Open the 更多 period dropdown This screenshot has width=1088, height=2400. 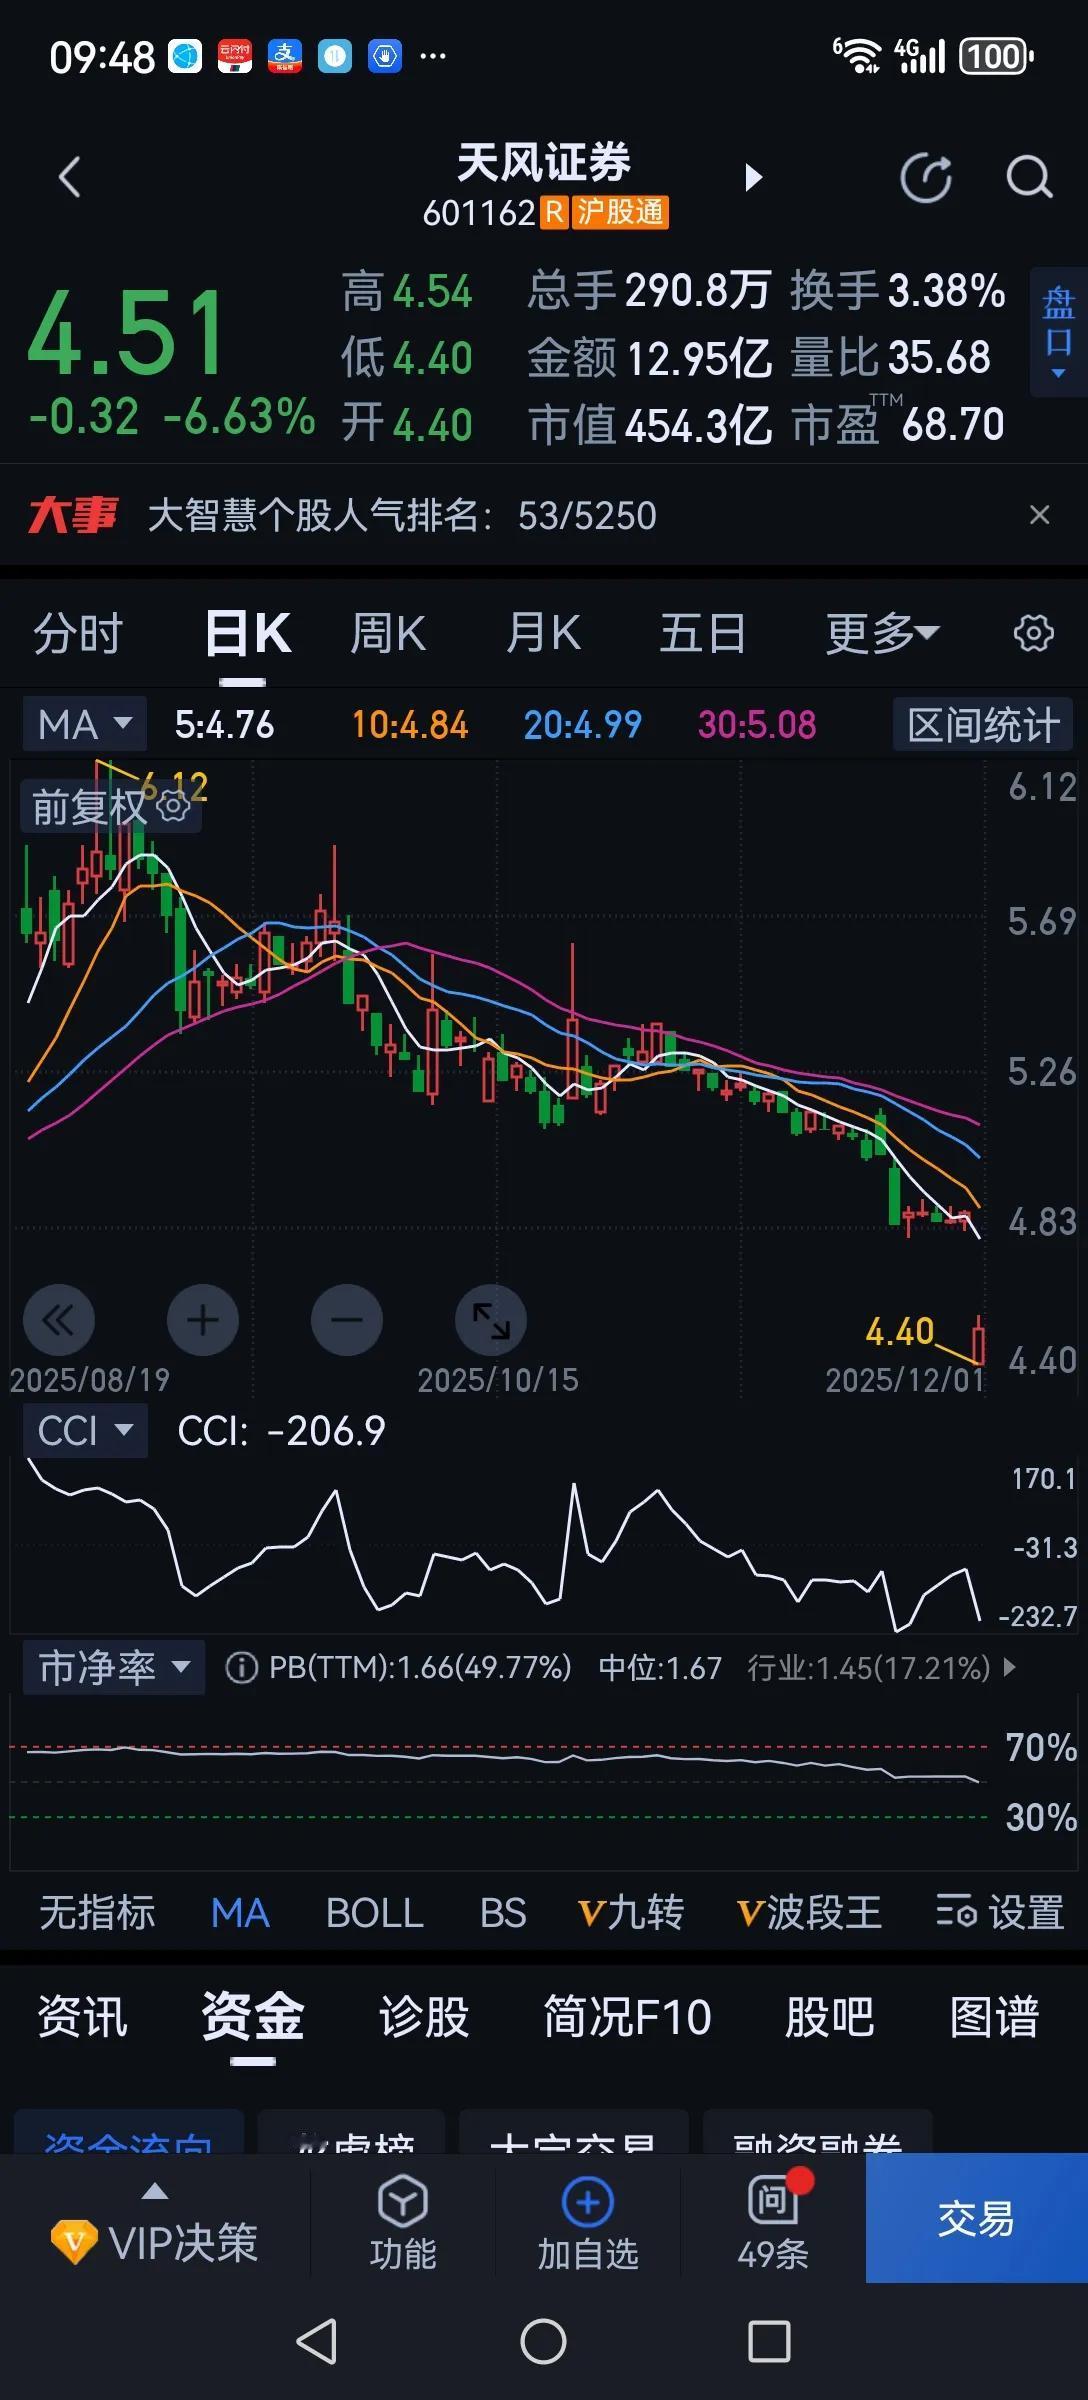882,633
